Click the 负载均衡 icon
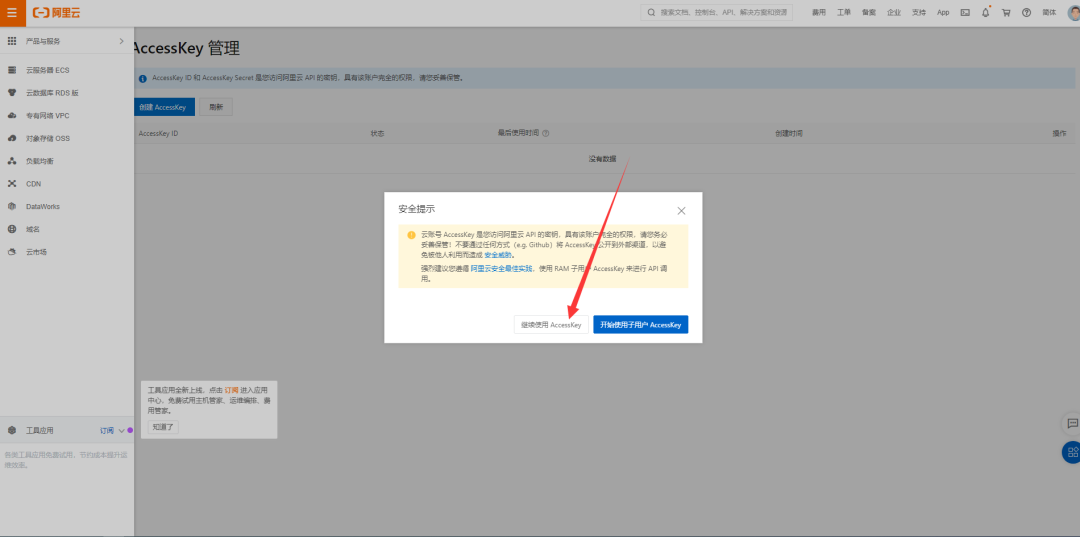 (x=12, y=161)
